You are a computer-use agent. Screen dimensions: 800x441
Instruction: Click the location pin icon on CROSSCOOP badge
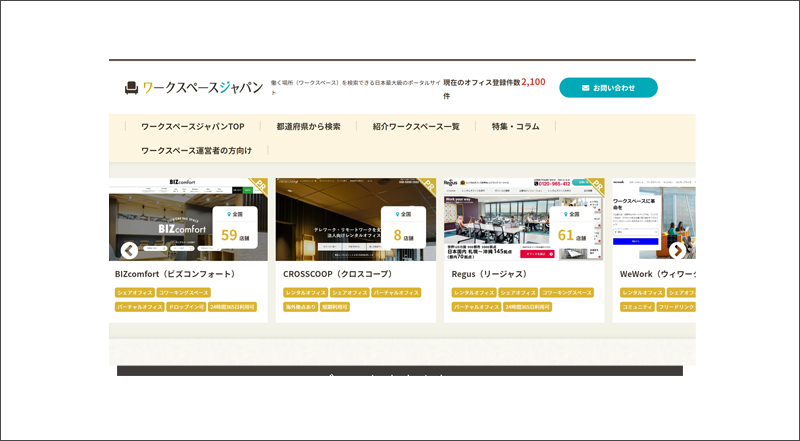tap(397, 214)
